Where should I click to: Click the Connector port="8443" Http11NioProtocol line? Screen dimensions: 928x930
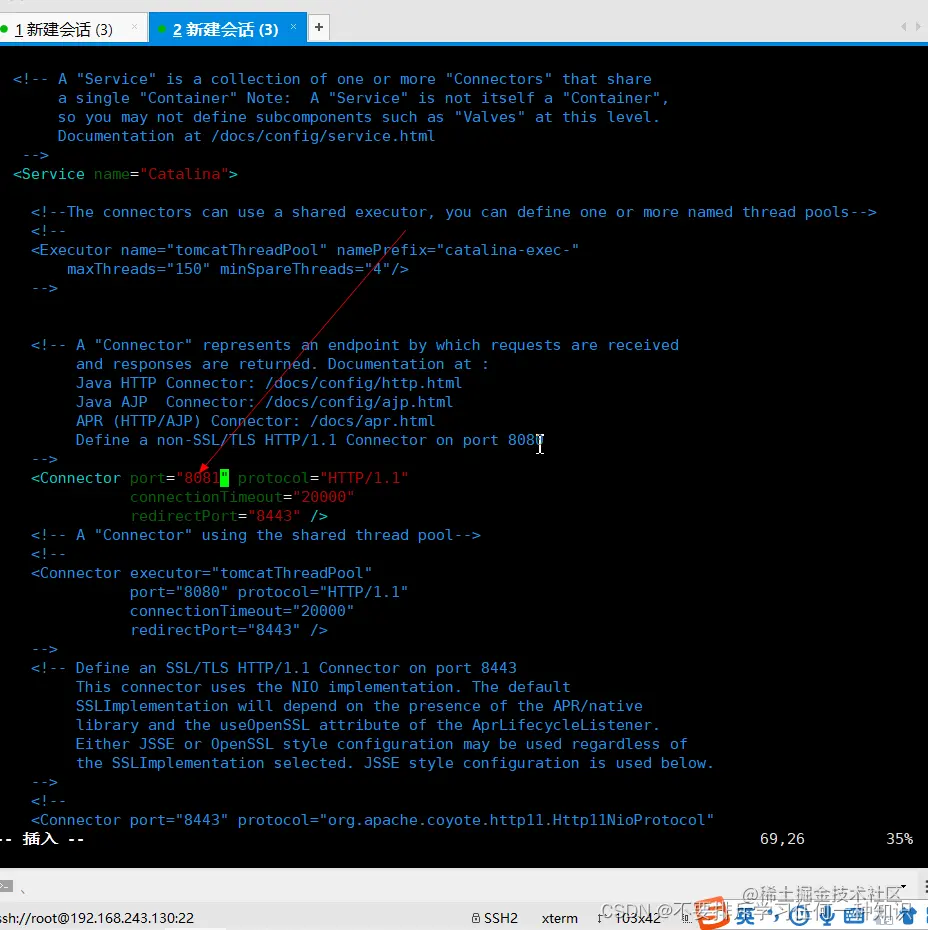[372, 820]
